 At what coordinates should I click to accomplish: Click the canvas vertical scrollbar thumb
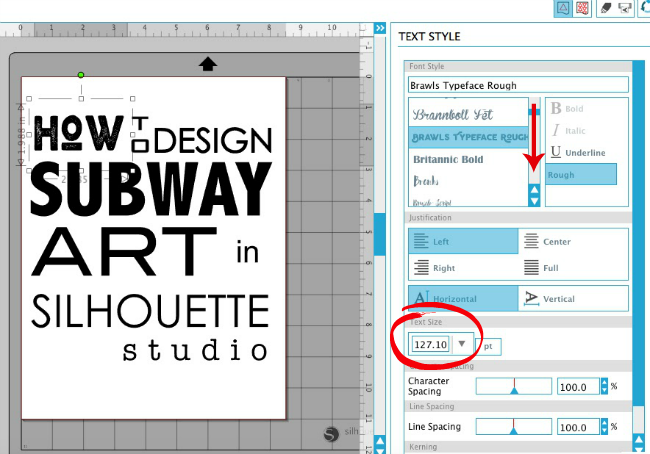coord(380,234)
